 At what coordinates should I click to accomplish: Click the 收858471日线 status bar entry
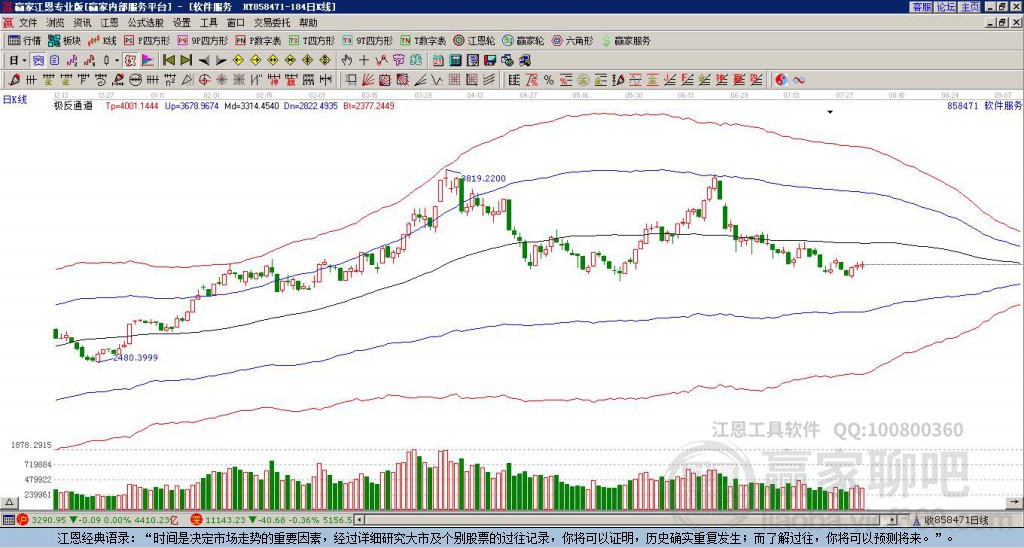957,520
